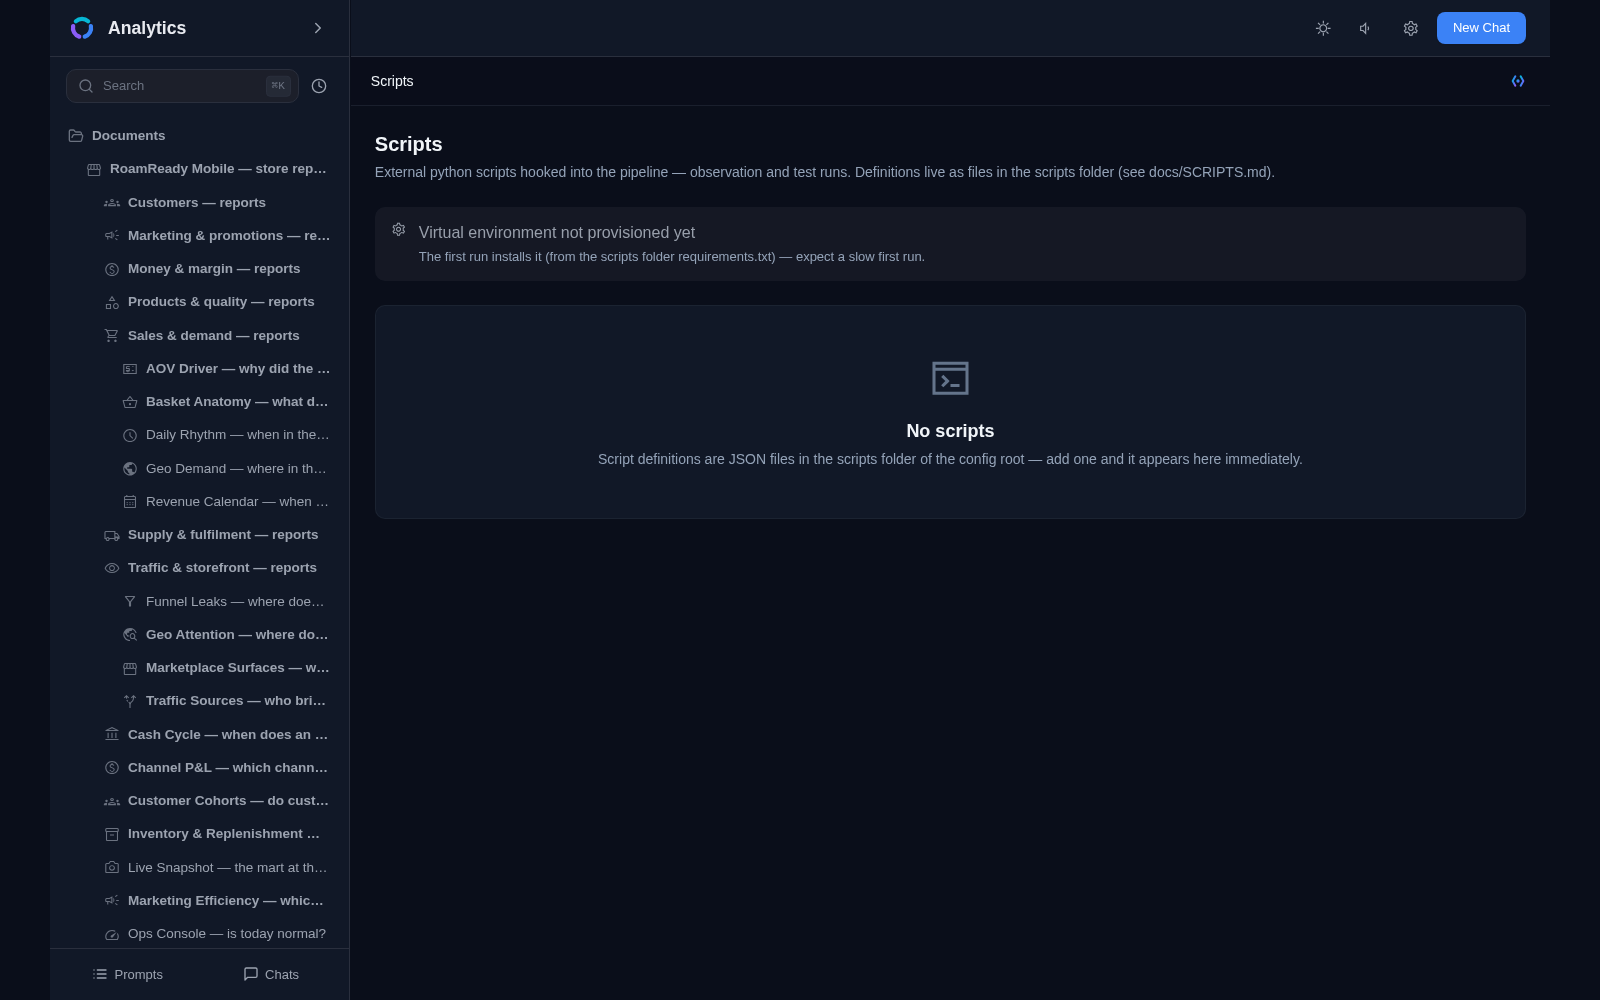Expand Customers — reports group
This screenshot has height=1000, width=1600.
click(x=200, y=202)
